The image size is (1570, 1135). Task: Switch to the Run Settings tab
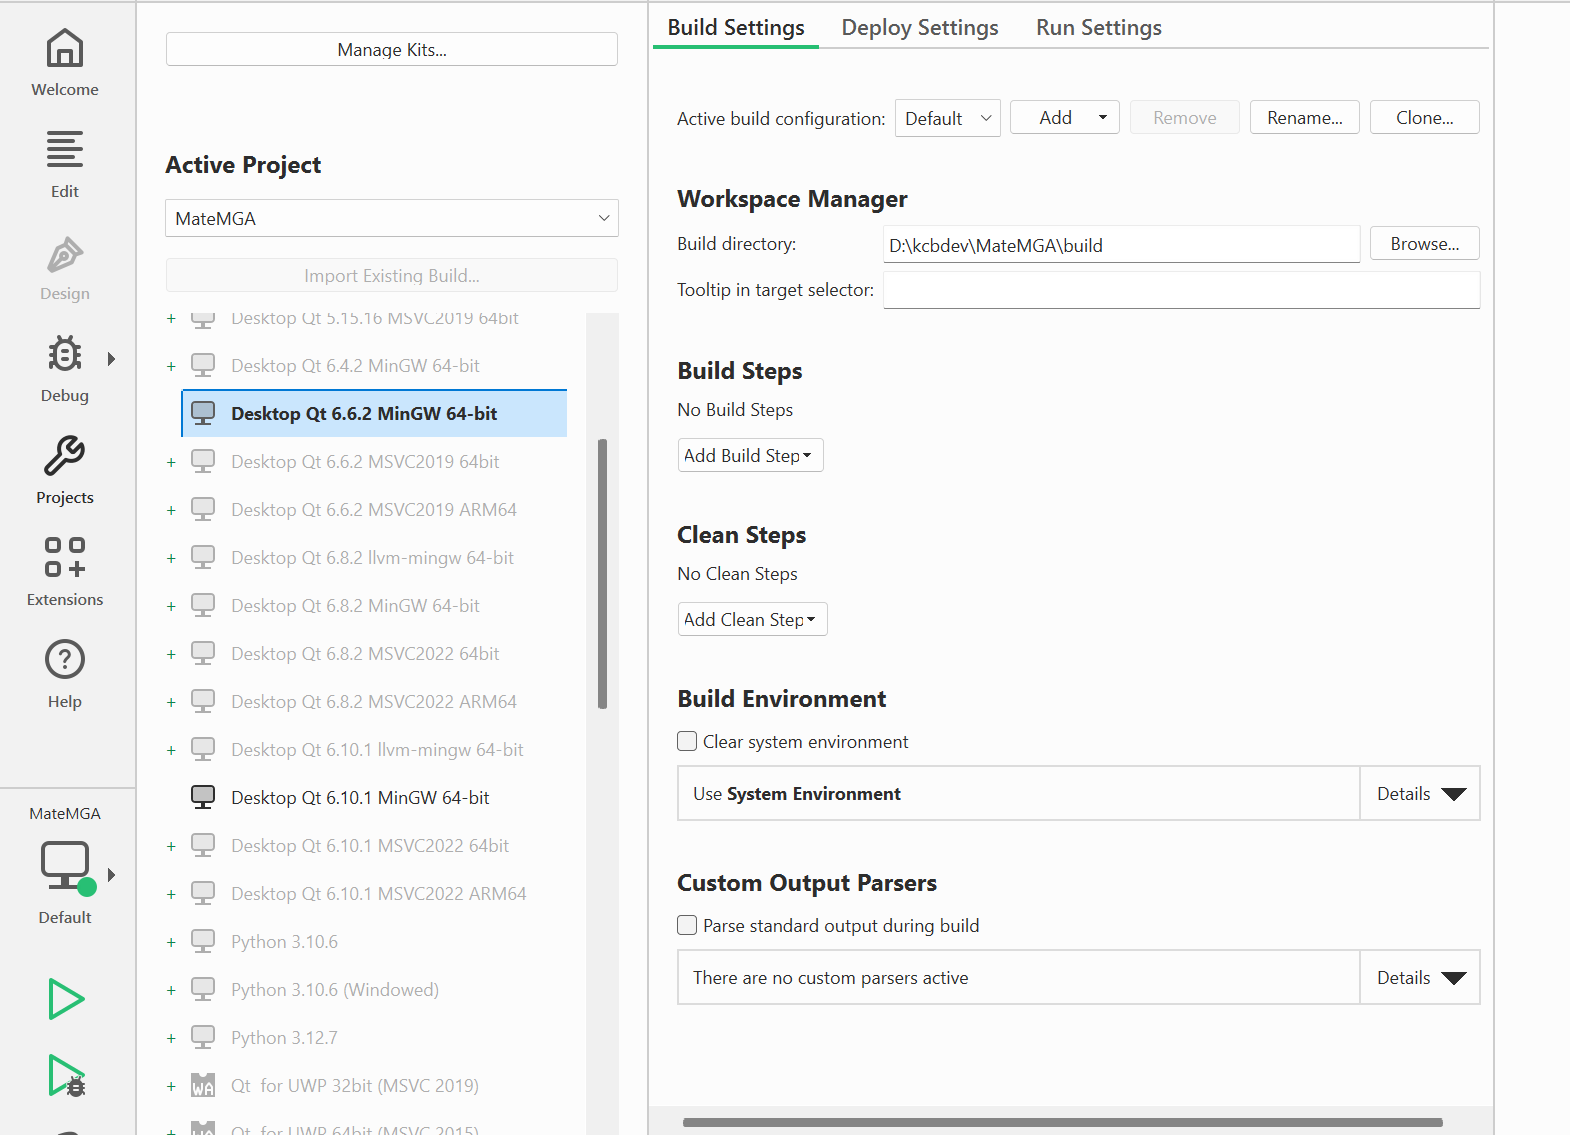(x=1098, y=28)
